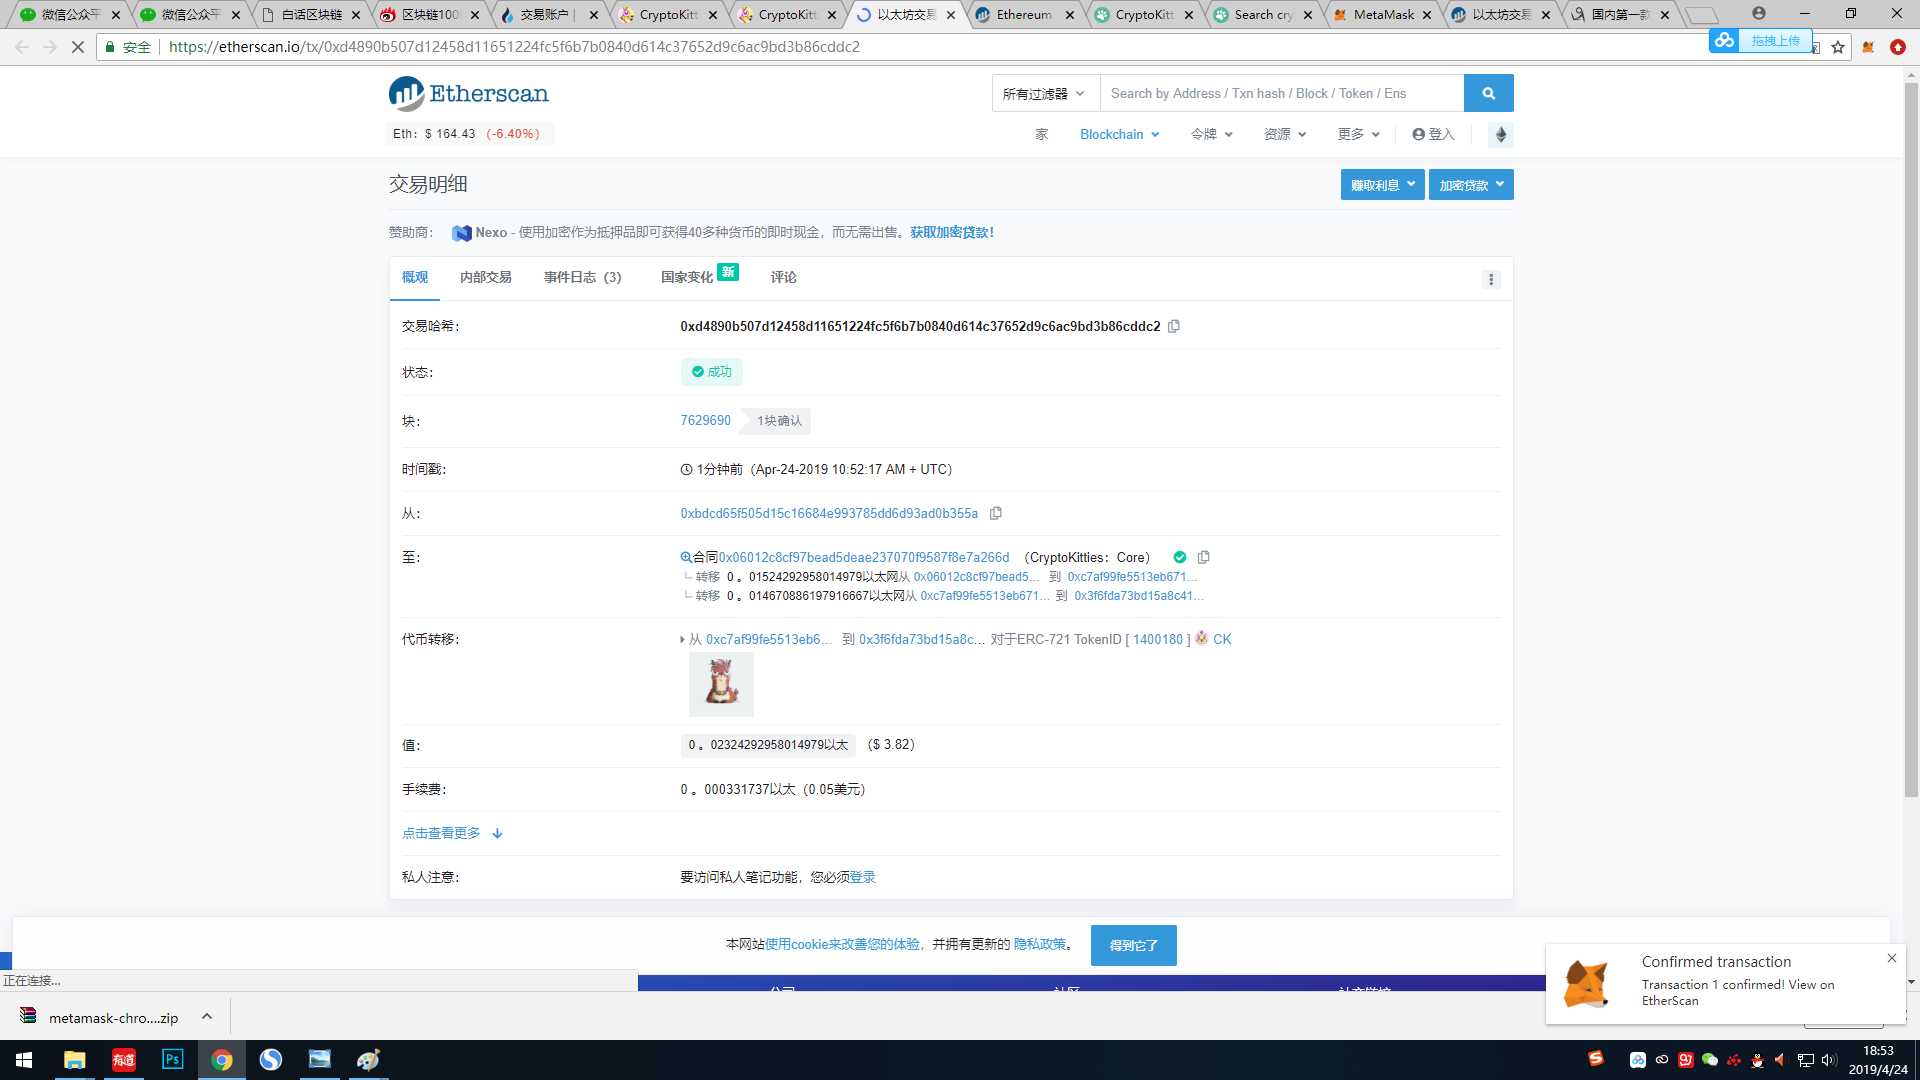Click the red extension icon in toolbar

tap(1898, 47)
